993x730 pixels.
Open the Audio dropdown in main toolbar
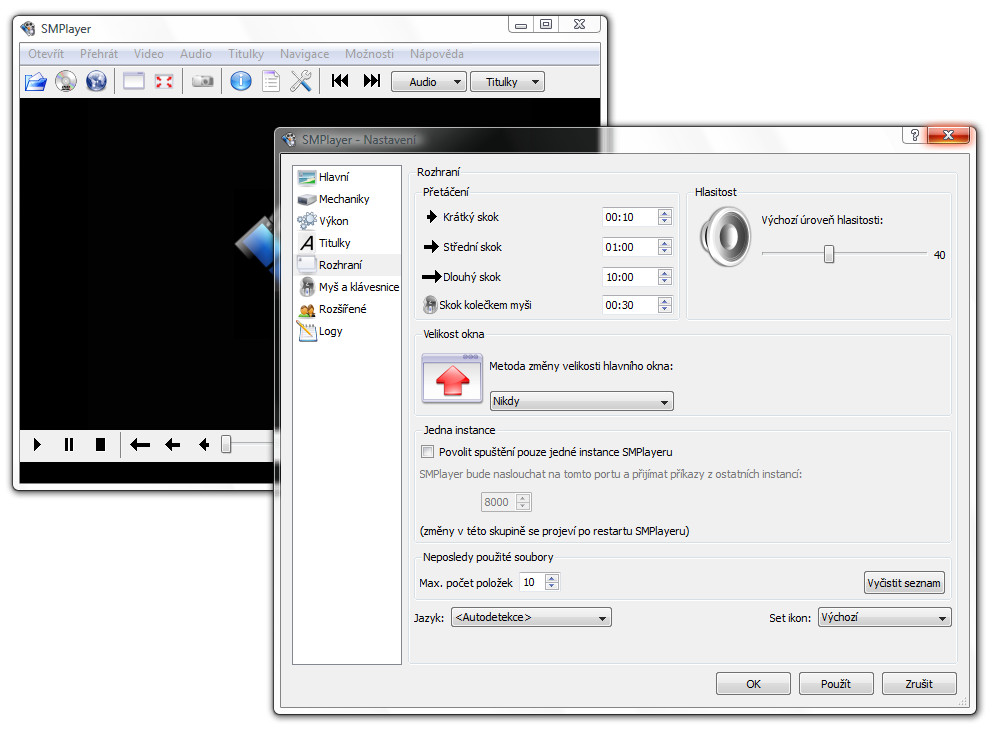(x=429, y=82)
